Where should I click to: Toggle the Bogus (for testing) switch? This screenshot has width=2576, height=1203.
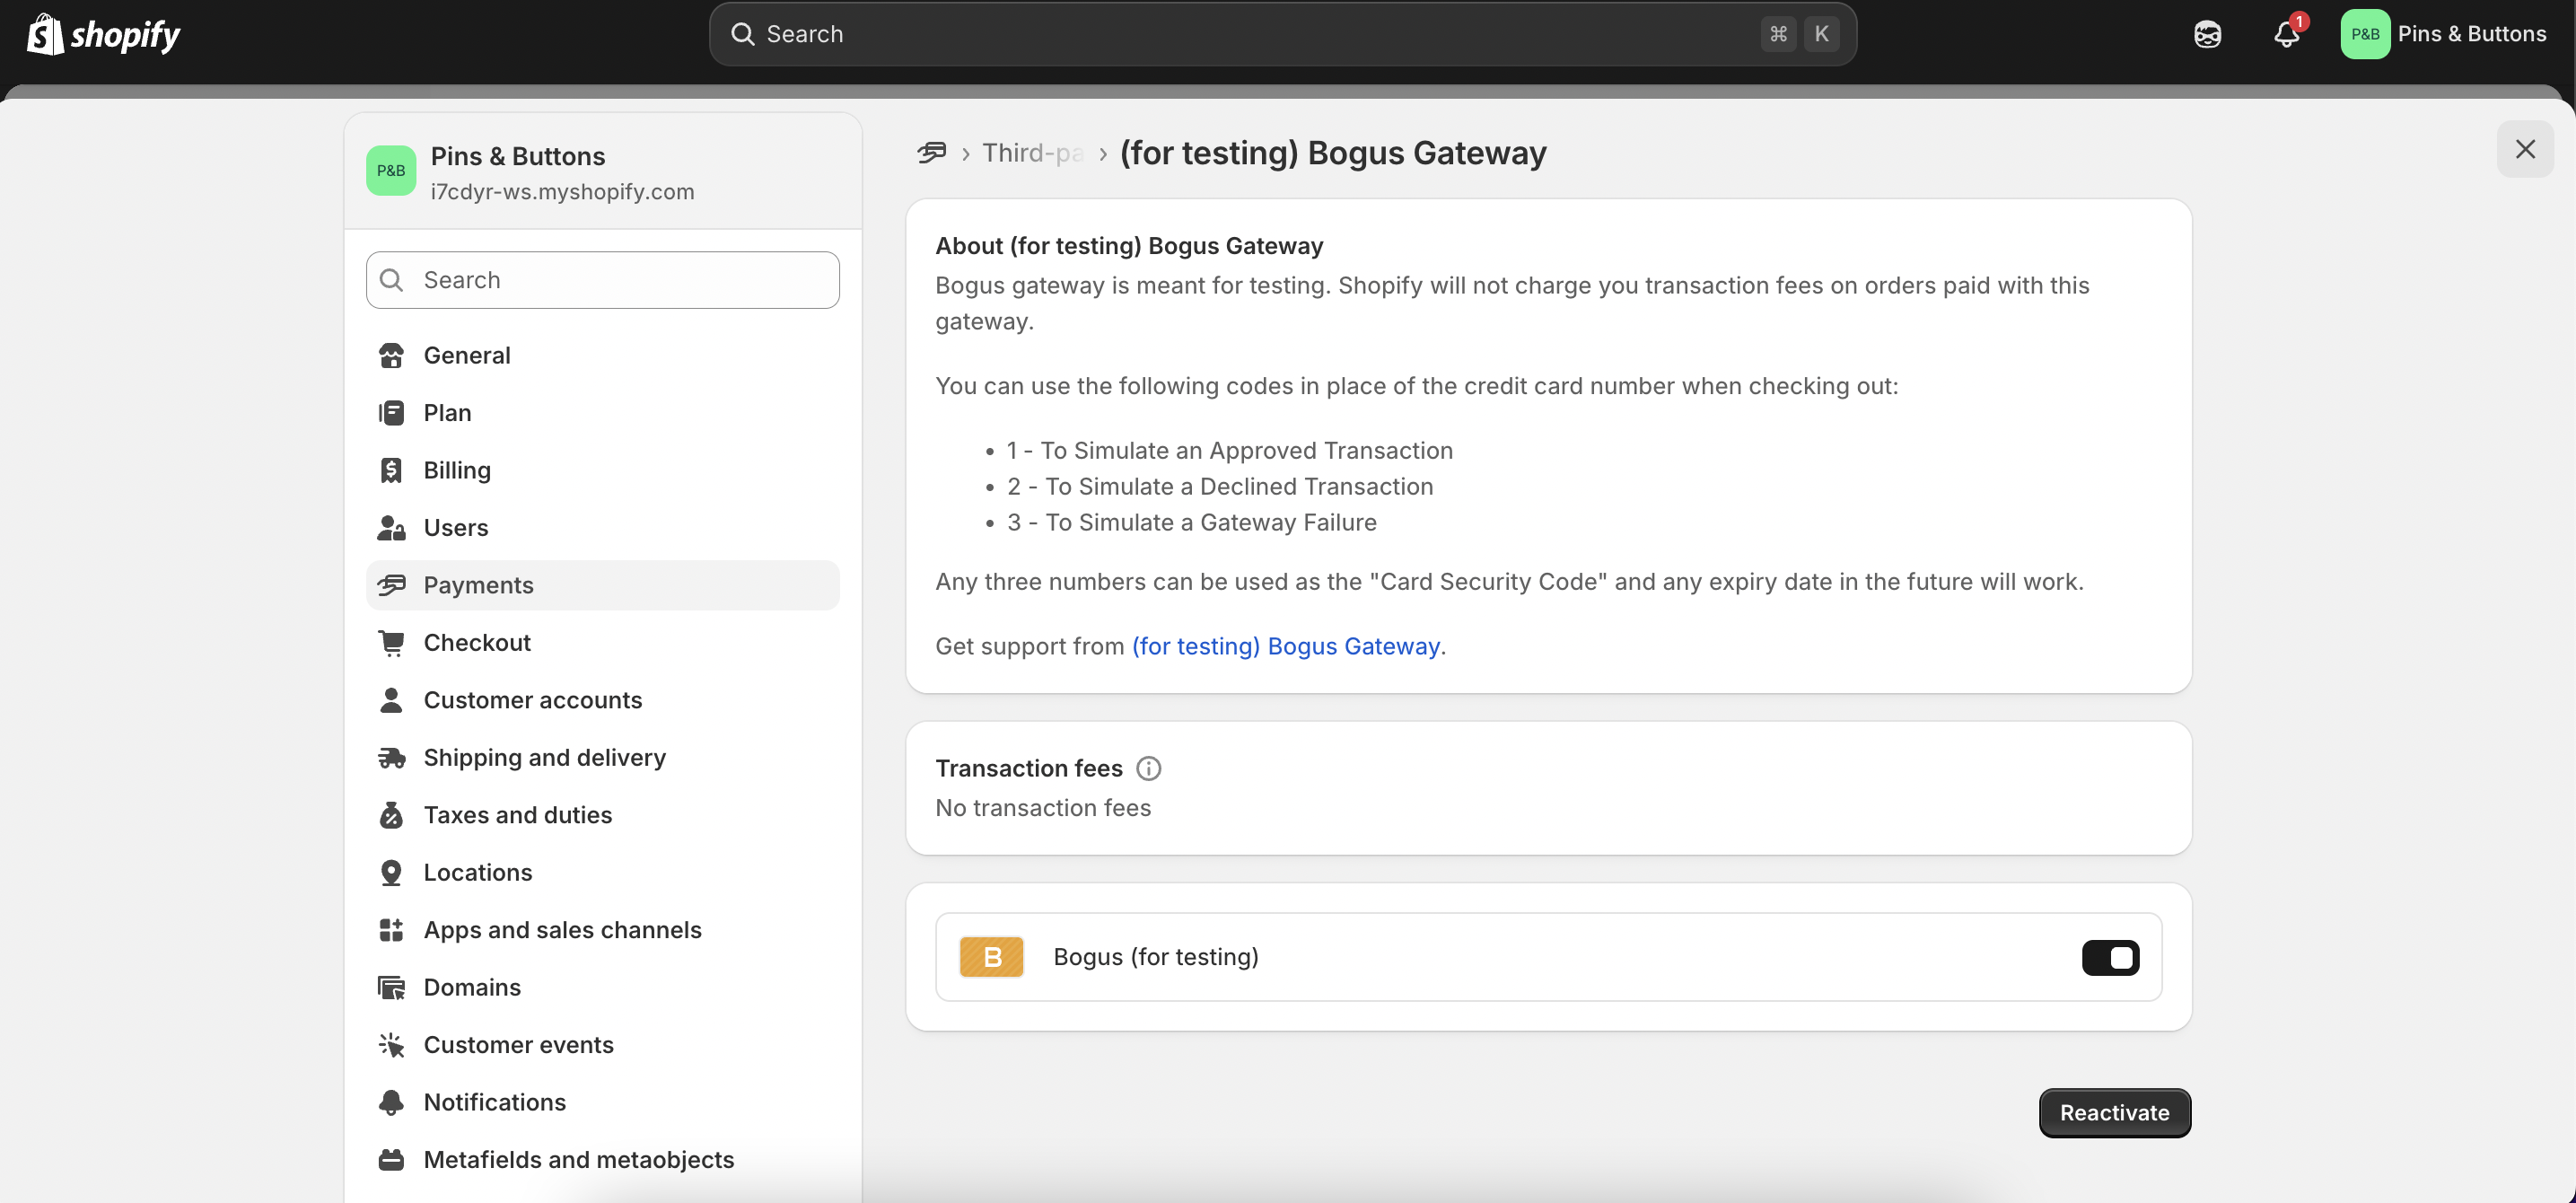pos(2110,957)
